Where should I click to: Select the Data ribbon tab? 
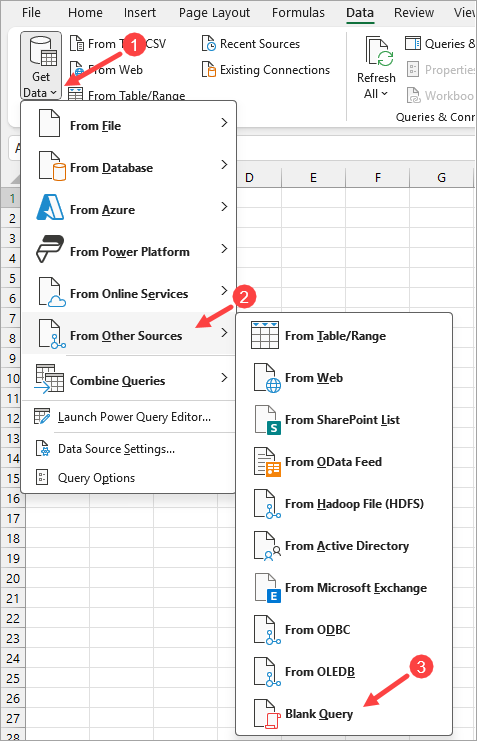tap(360, 12)
